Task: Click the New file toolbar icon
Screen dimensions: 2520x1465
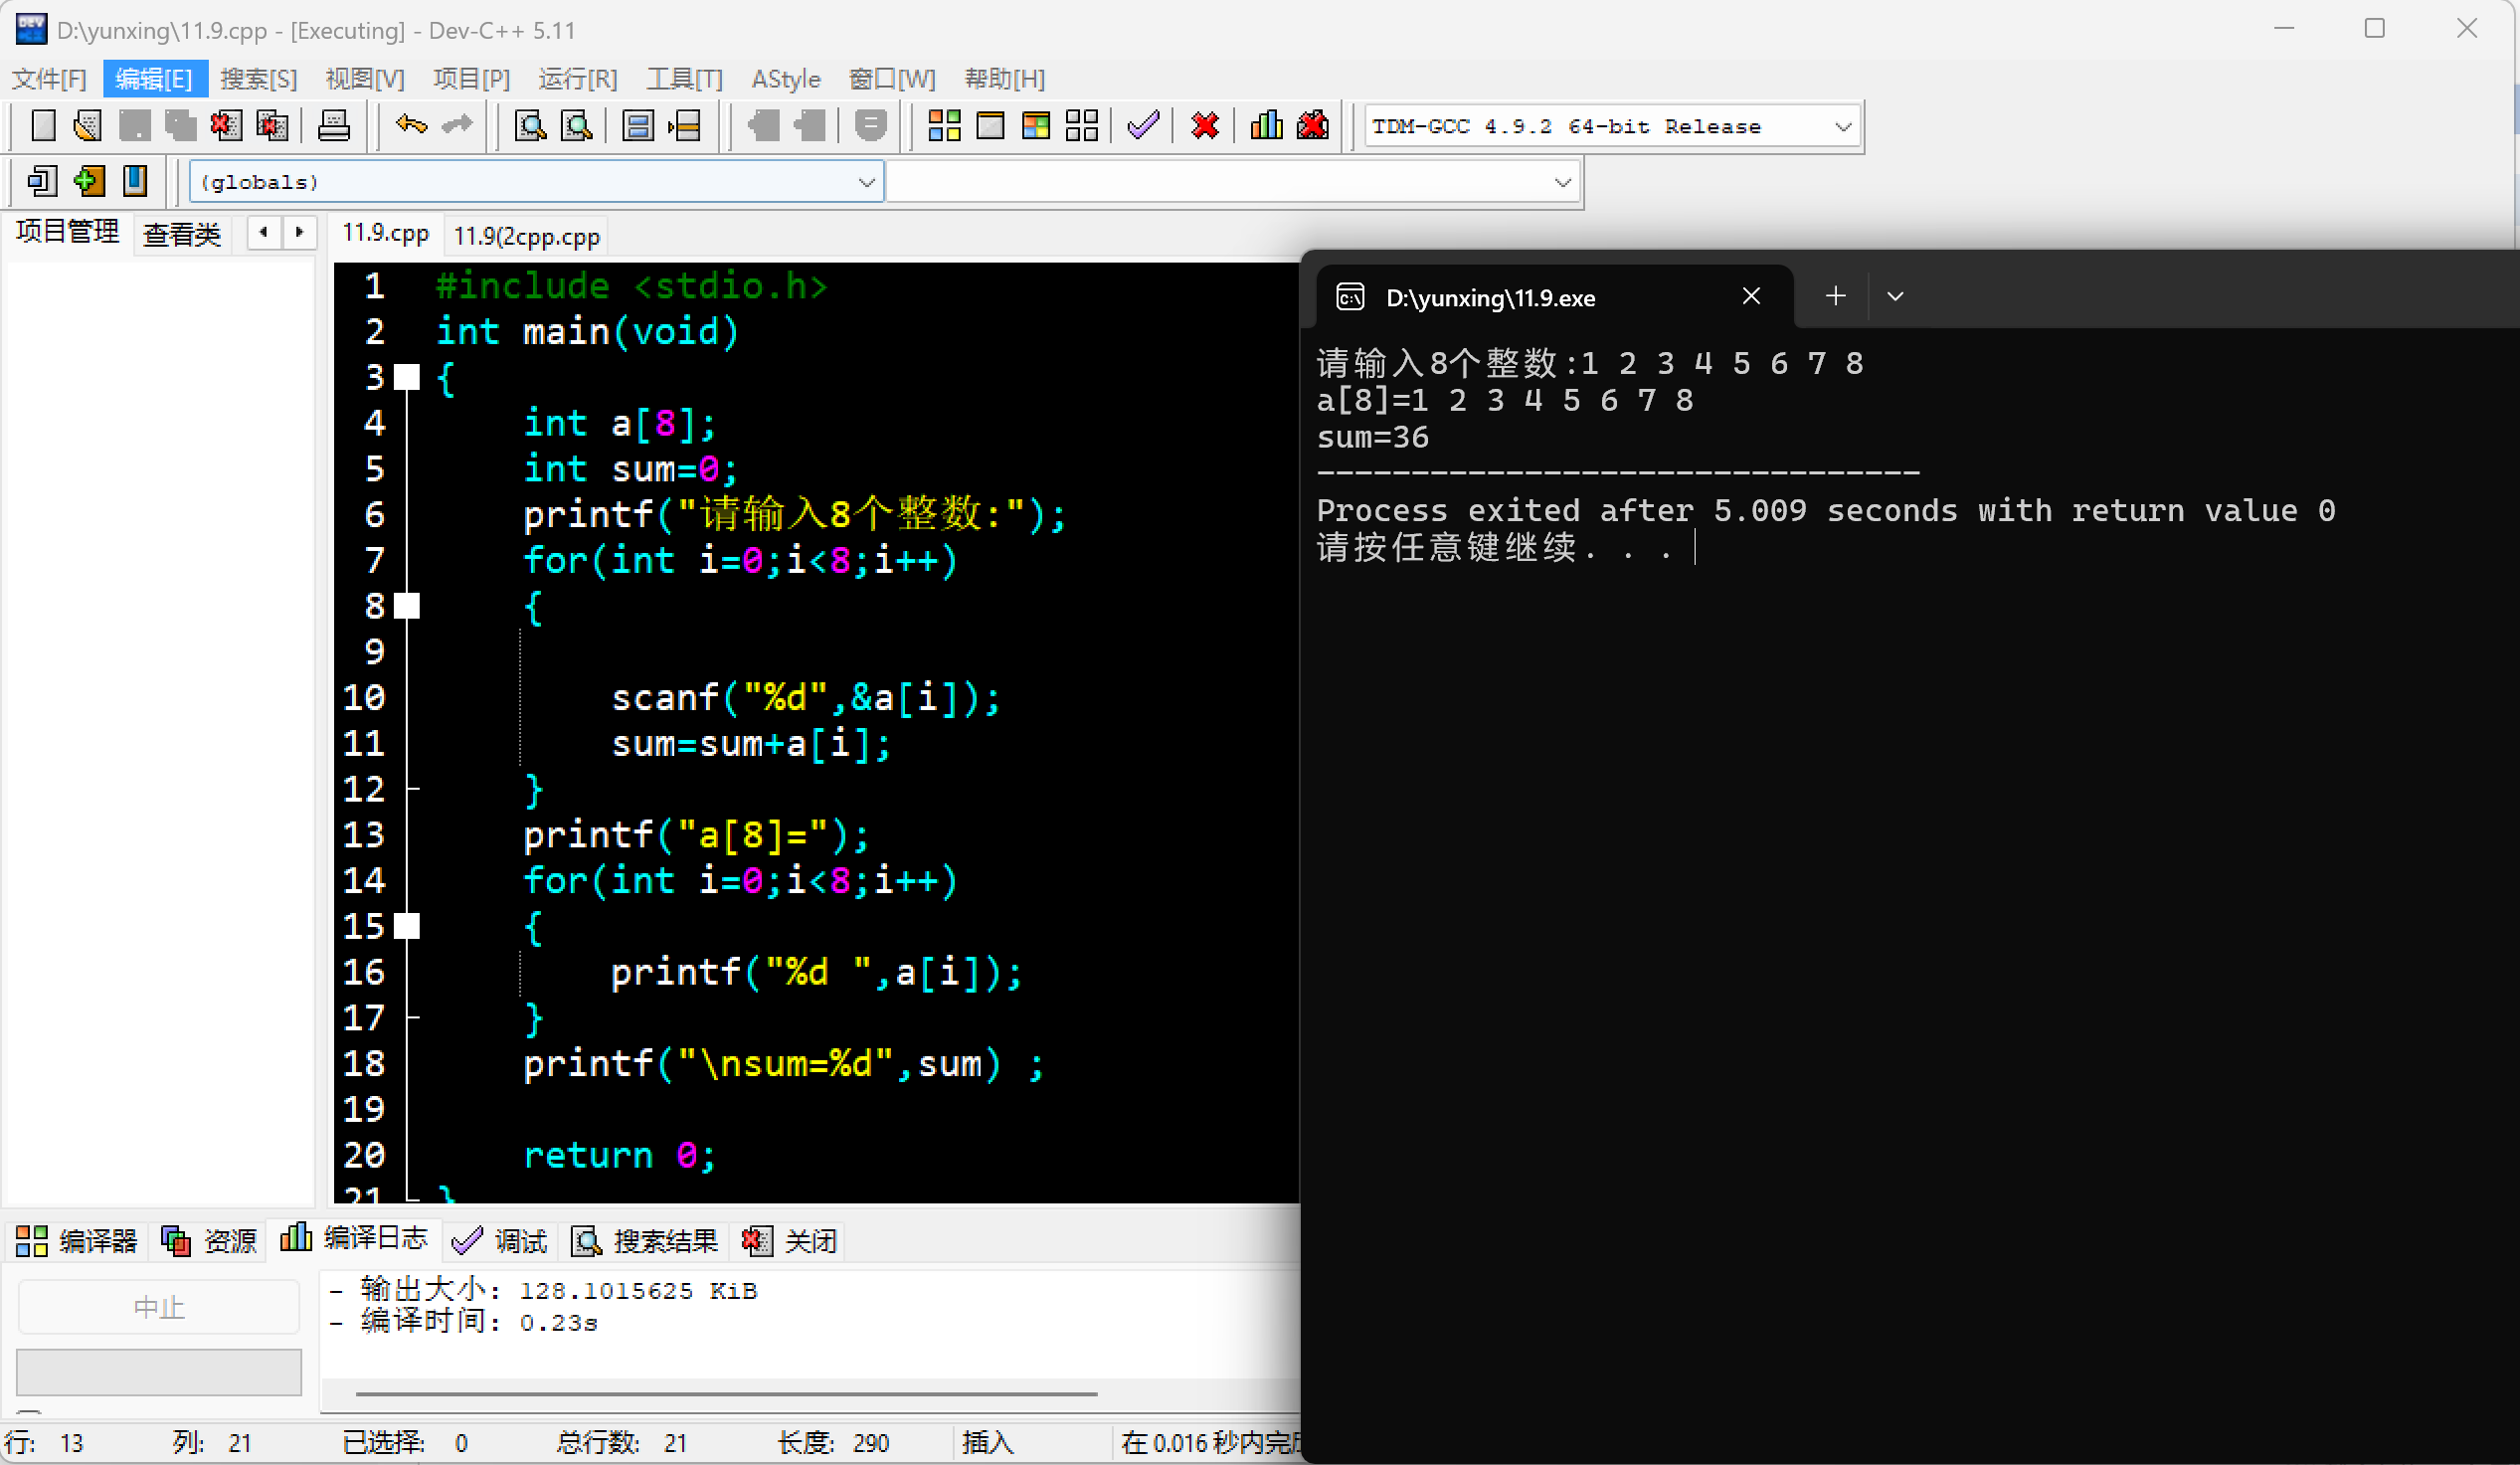Action: 43,126
